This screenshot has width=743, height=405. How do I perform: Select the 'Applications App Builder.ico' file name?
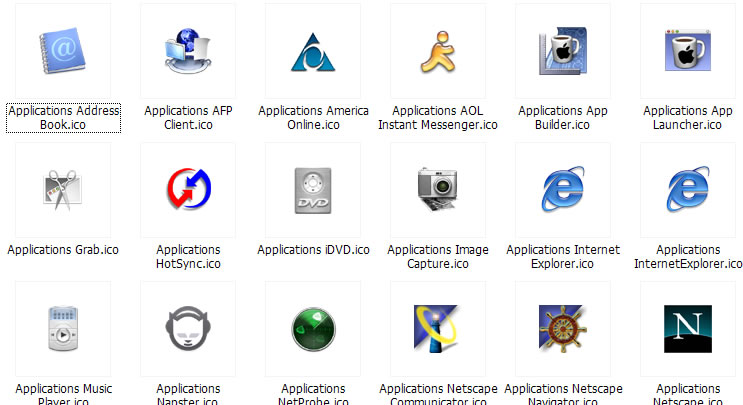click(563, 118)
